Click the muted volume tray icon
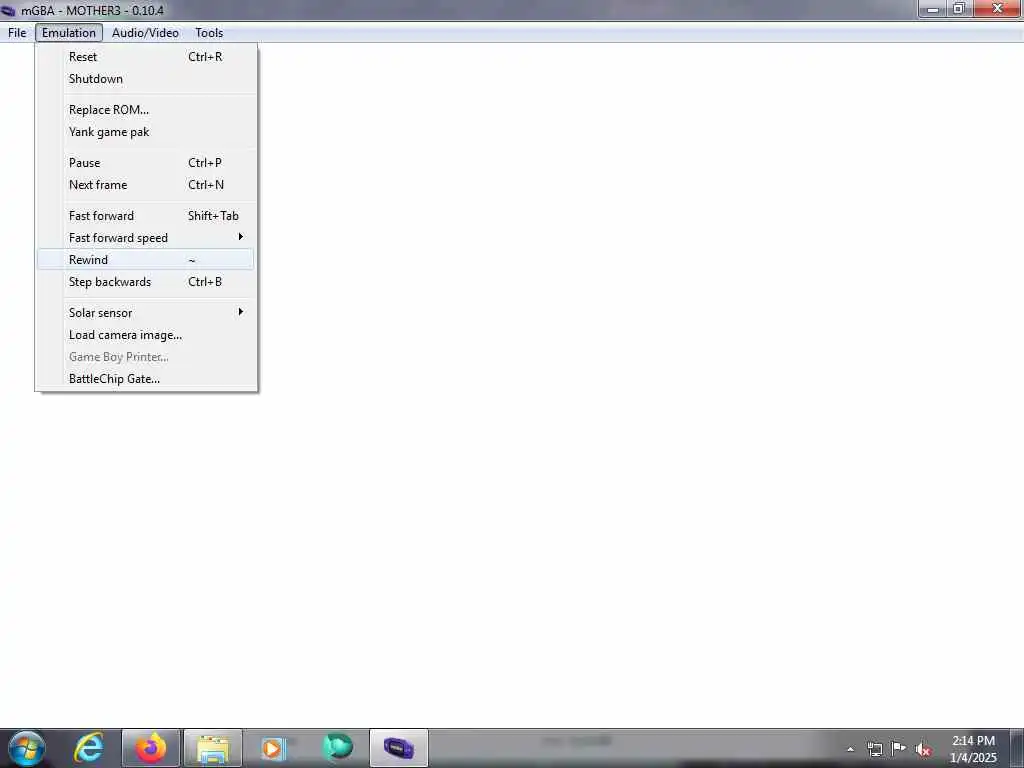This screenshot has width=1024, height=768. click(923, 750)
